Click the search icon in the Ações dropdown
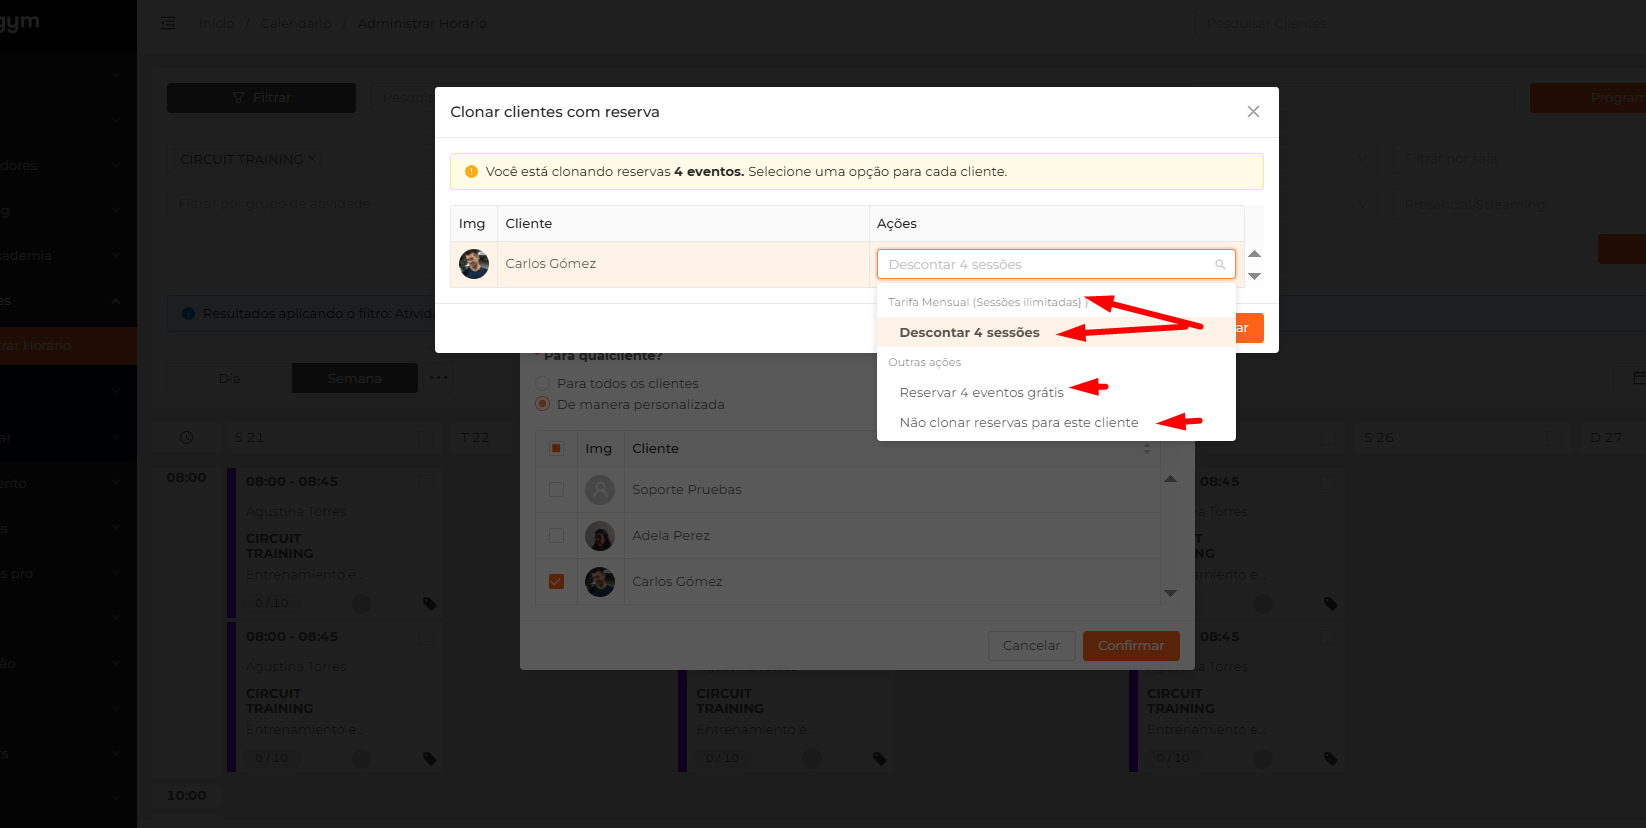 [1220, 265]
